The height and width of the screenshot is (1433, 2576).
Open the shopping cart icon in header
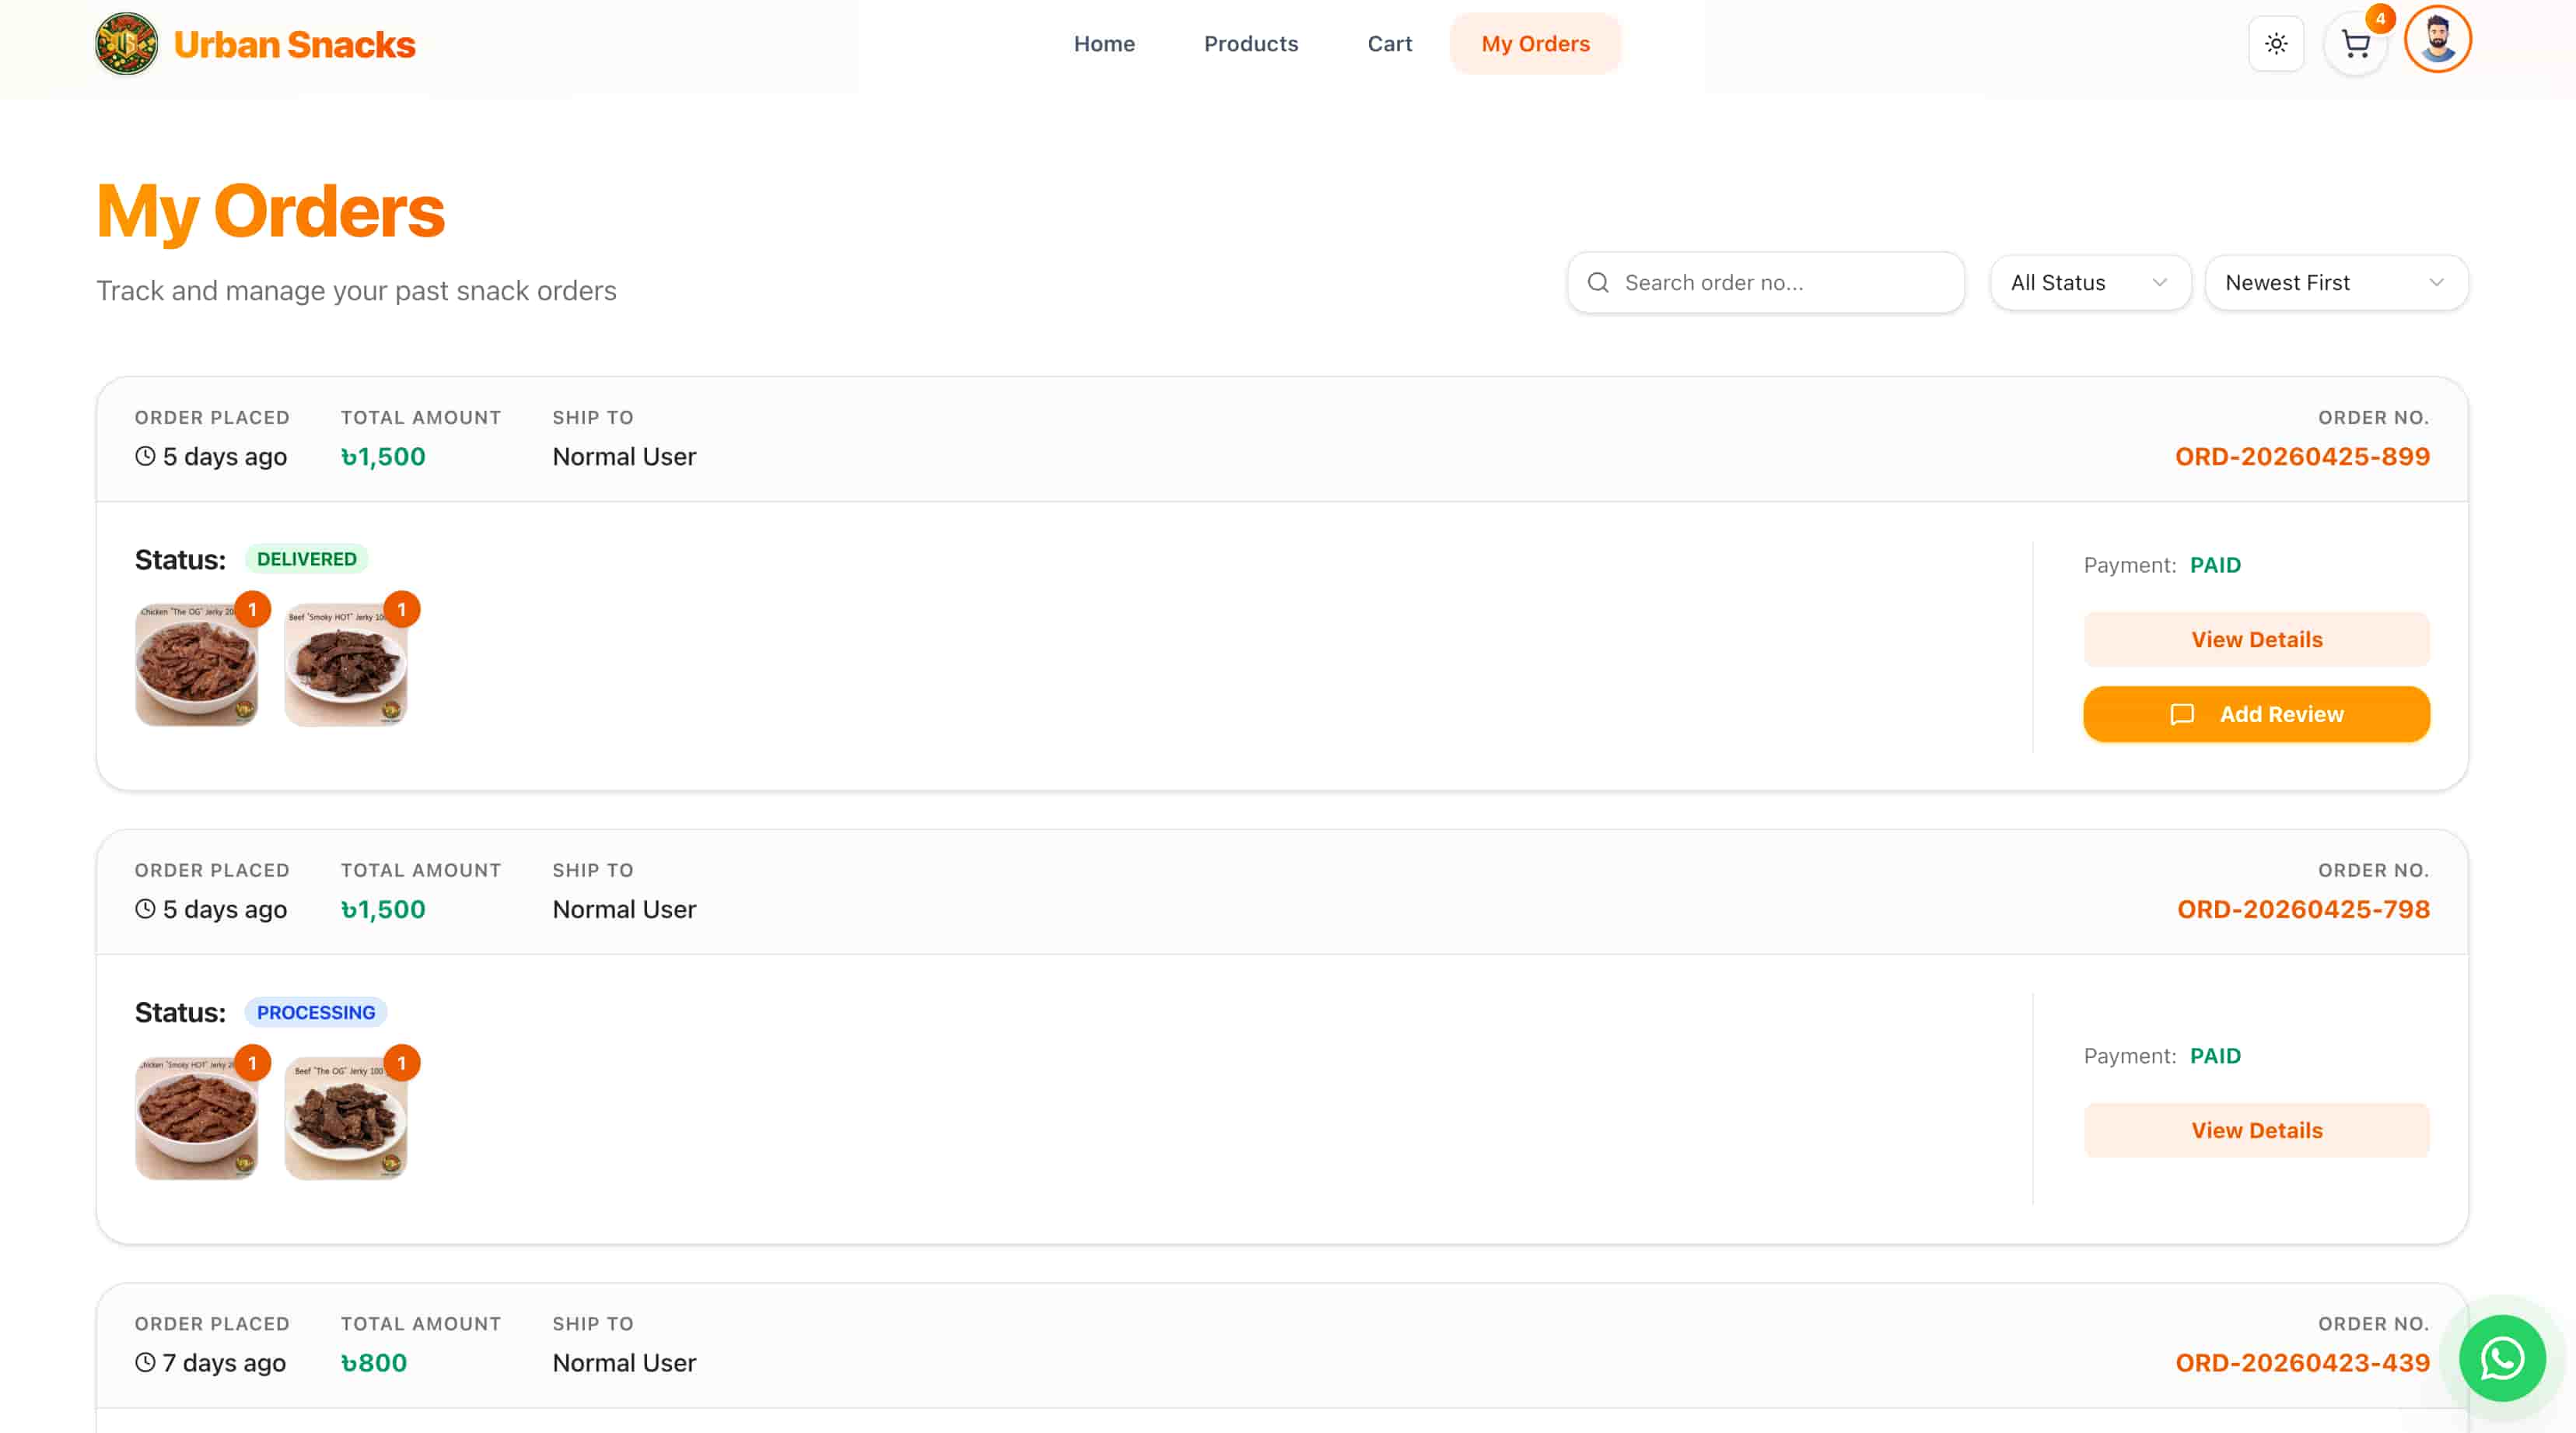2356,44
